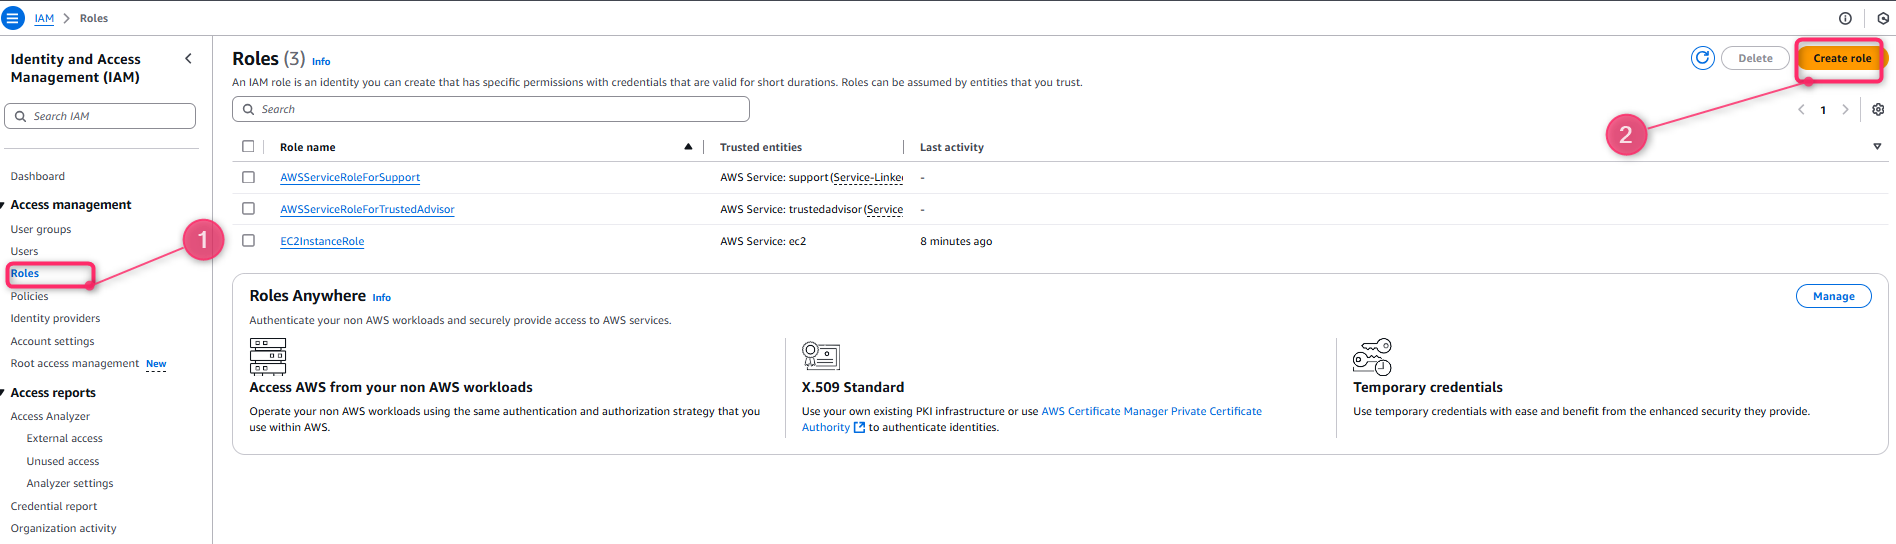Click the IAM breadcrumb link
Screen dimensions: 1896x544
tap(44, 19)
